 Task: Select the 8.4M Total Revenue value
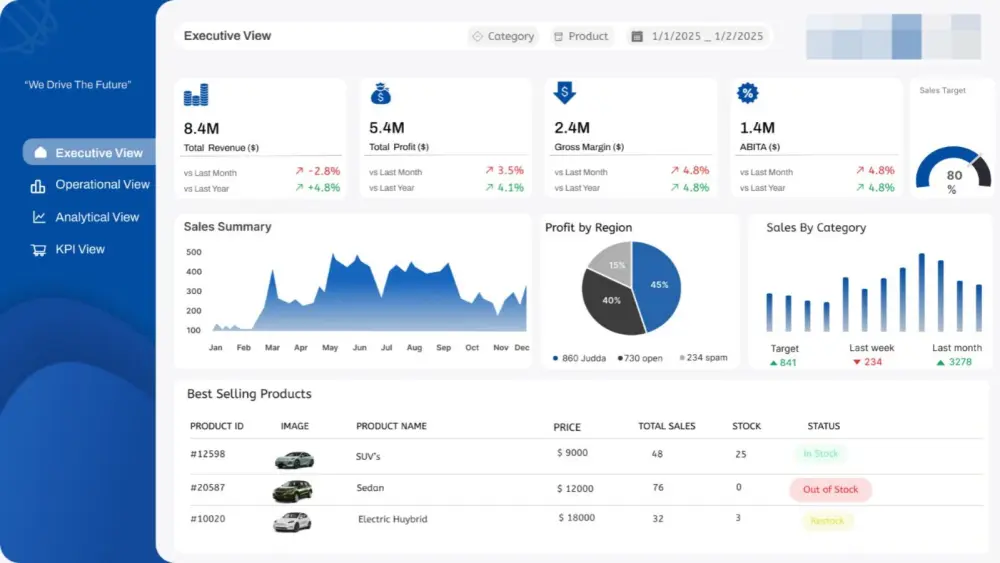(x=202, y=129)
